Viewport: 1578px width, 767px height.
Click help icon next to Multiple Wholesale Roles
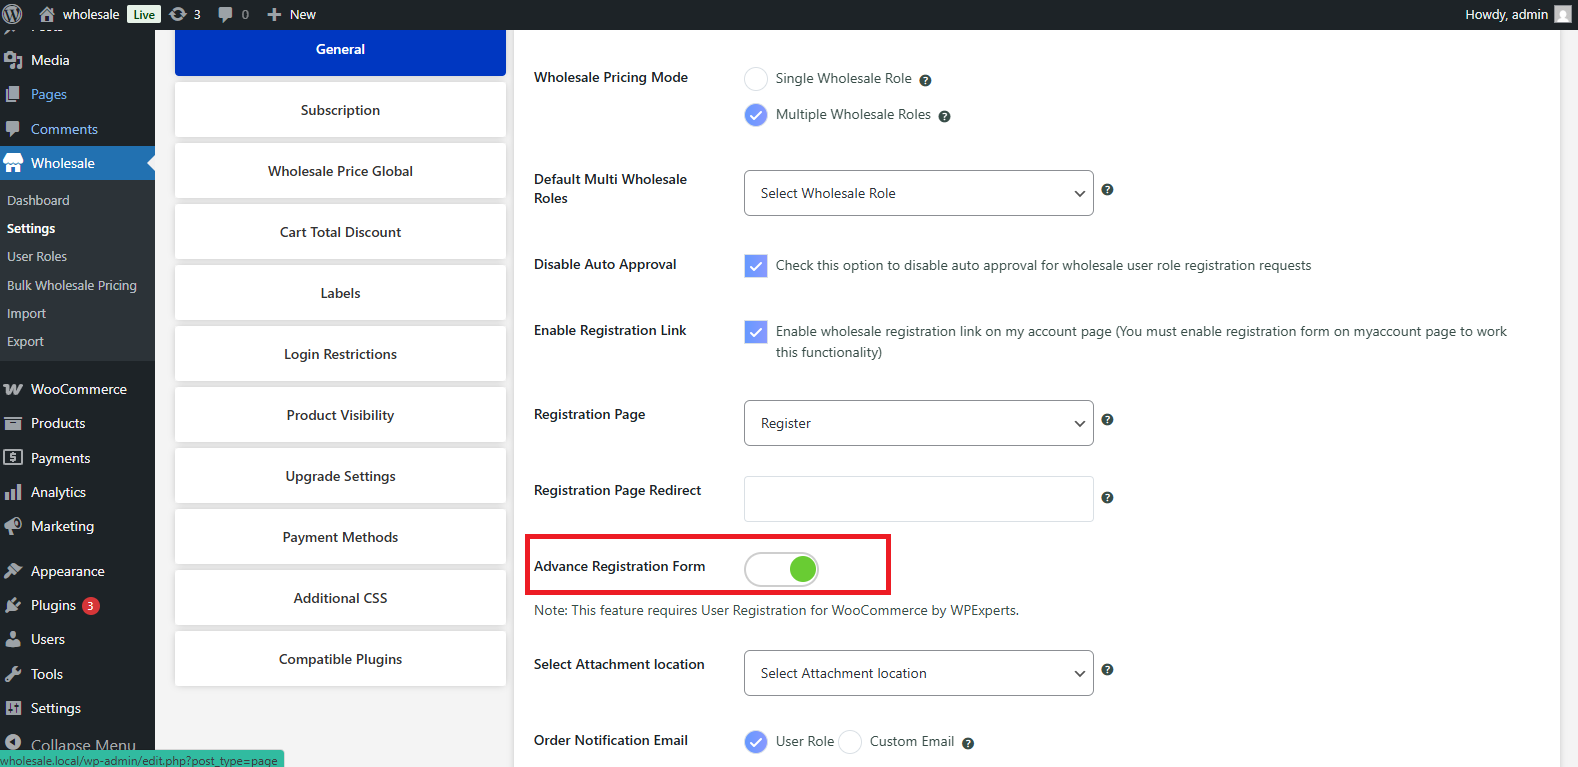(x=944, y=116)
